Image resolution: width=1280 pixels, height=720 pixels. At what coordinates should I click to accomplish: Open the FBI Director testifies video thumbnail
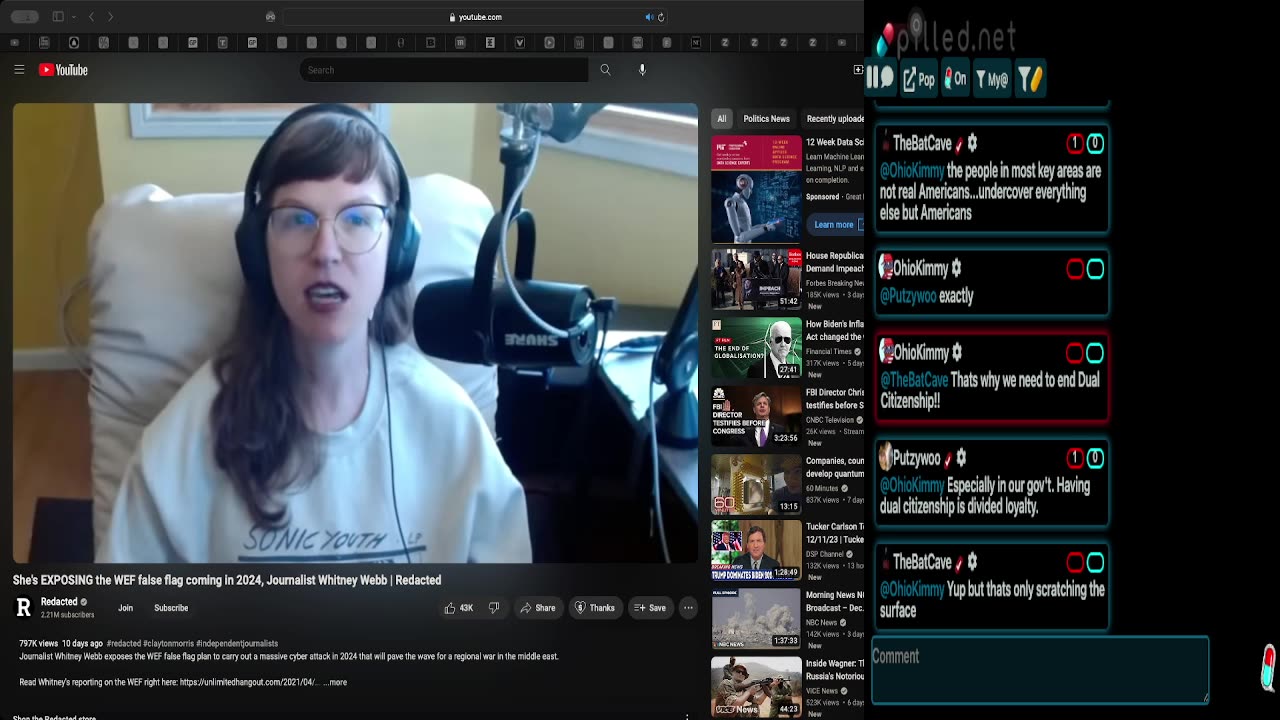tap(756, 415)
